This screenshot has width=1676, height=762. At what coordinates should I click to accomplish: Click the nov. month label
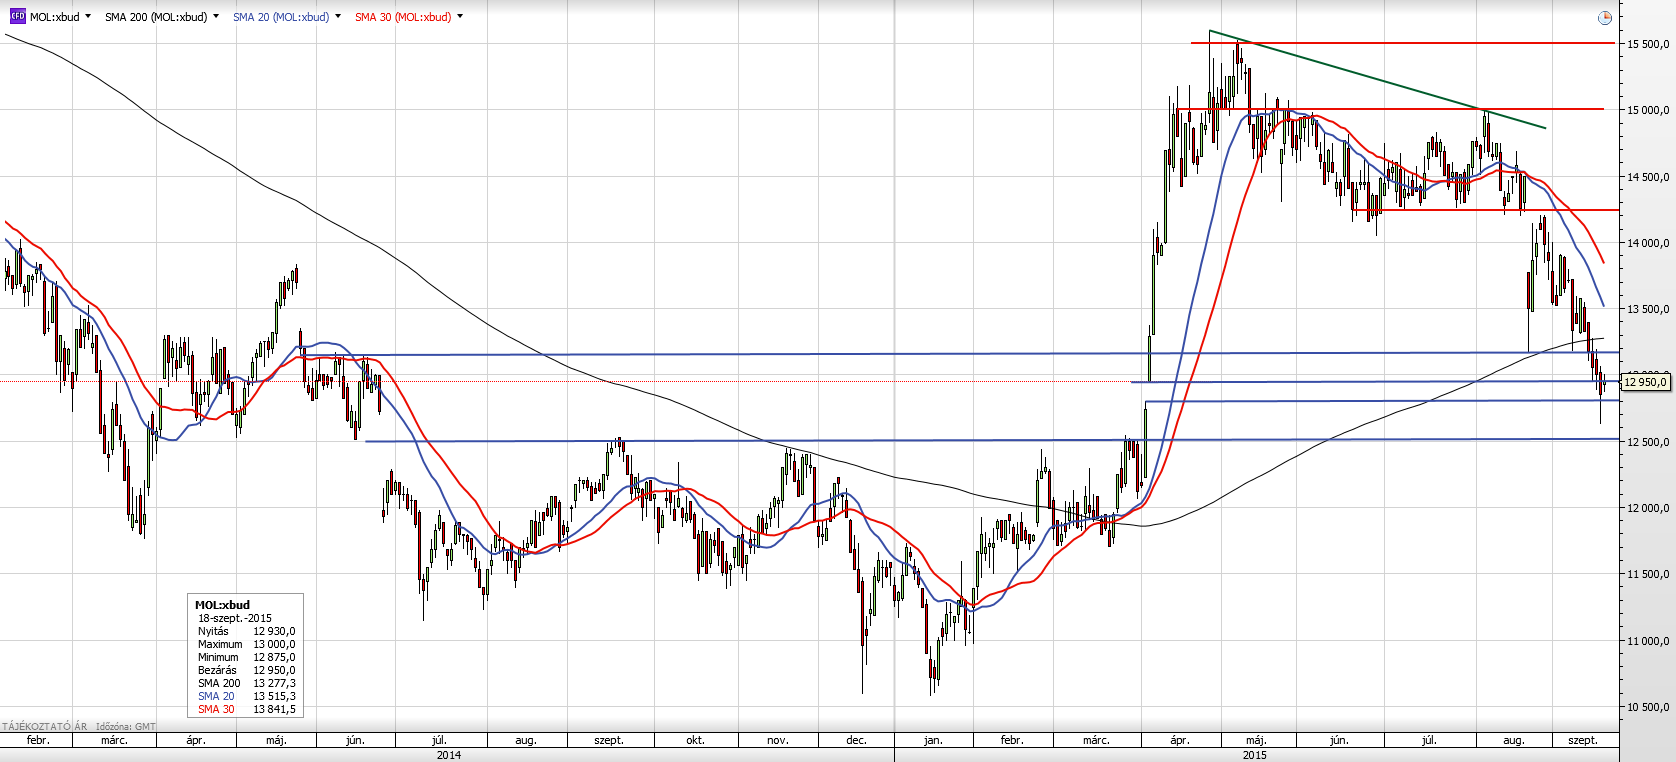point(778,740)
